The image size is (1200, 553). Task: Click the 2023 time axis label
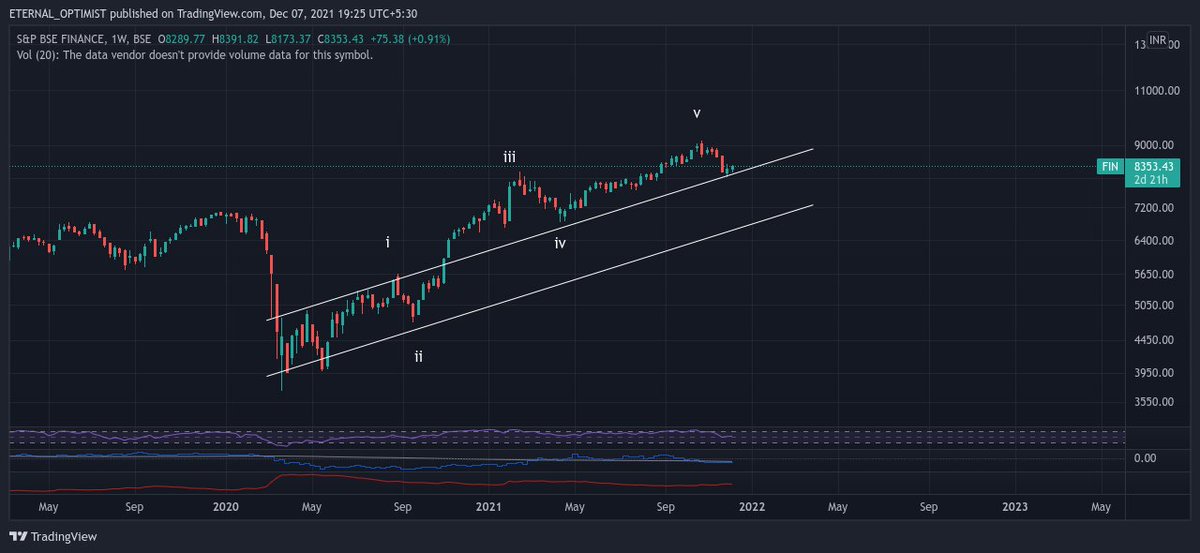click(x=1015, y=507)
